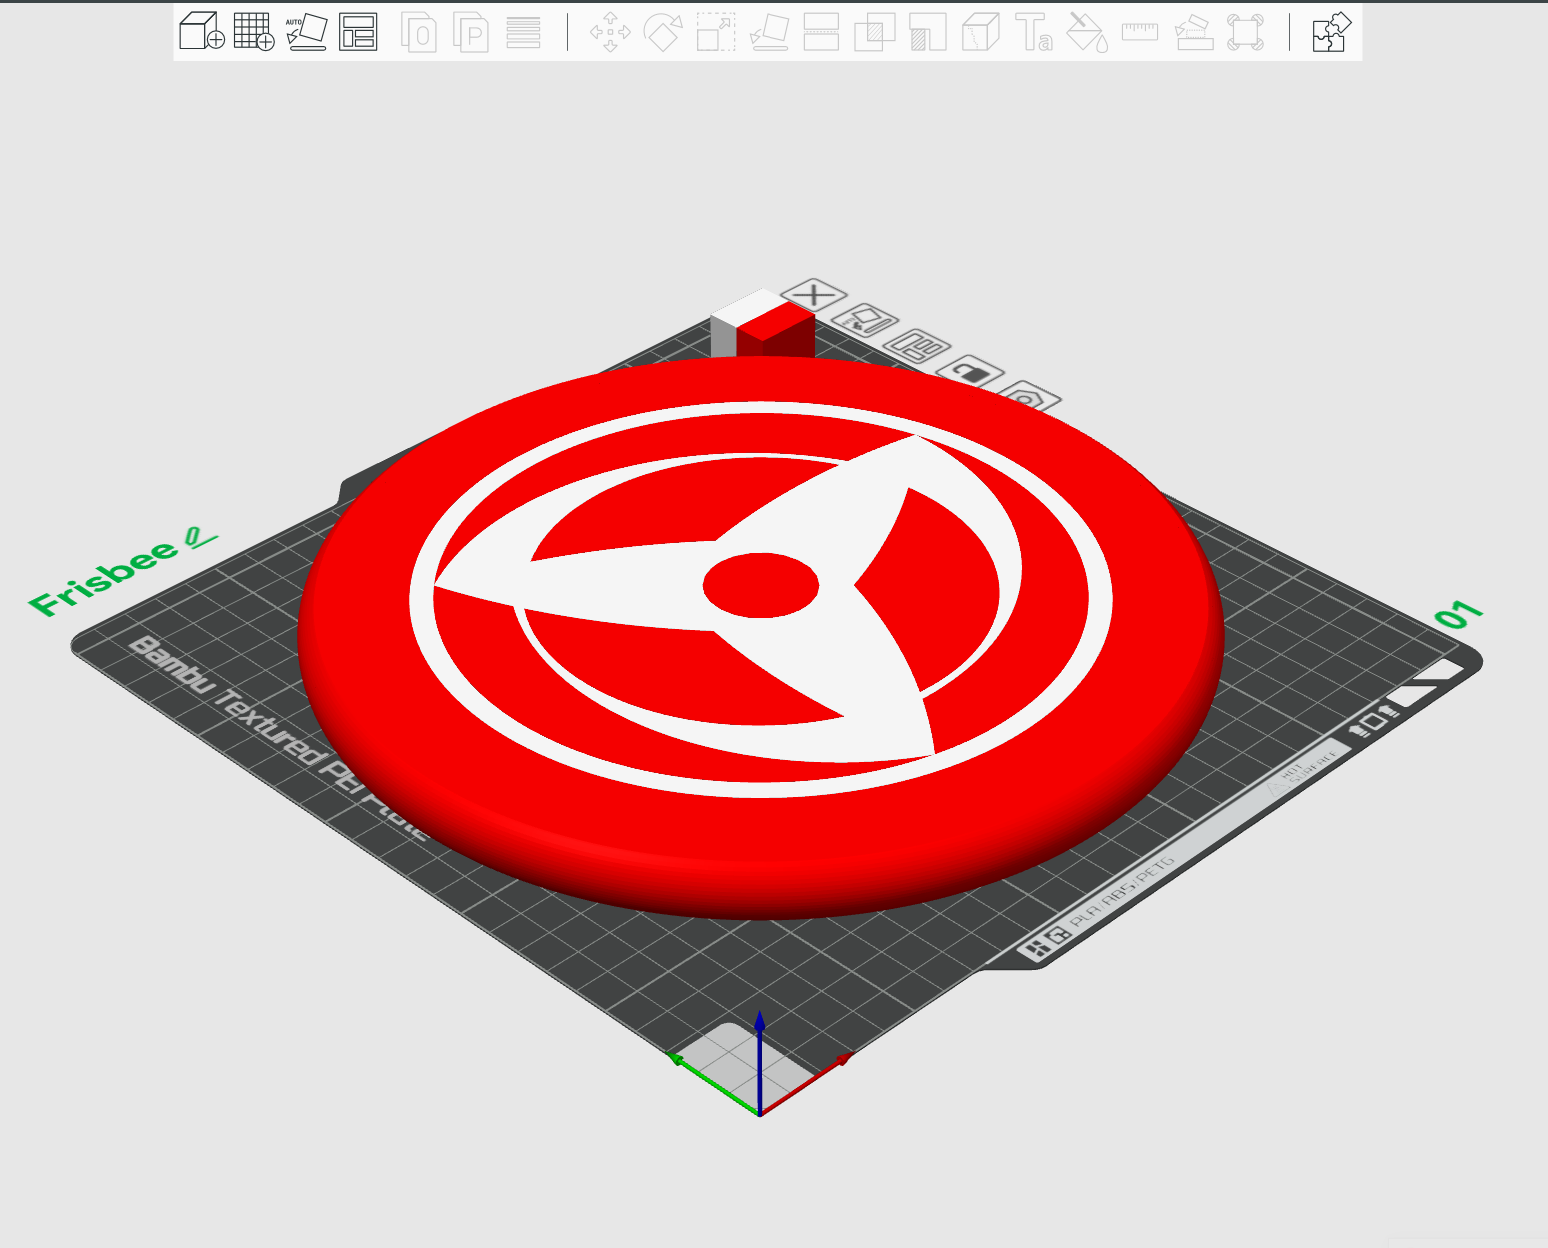This screenshot has width=1548, height=1248.
Task: Open the Variable layer height tool
Action: [523, 32]
